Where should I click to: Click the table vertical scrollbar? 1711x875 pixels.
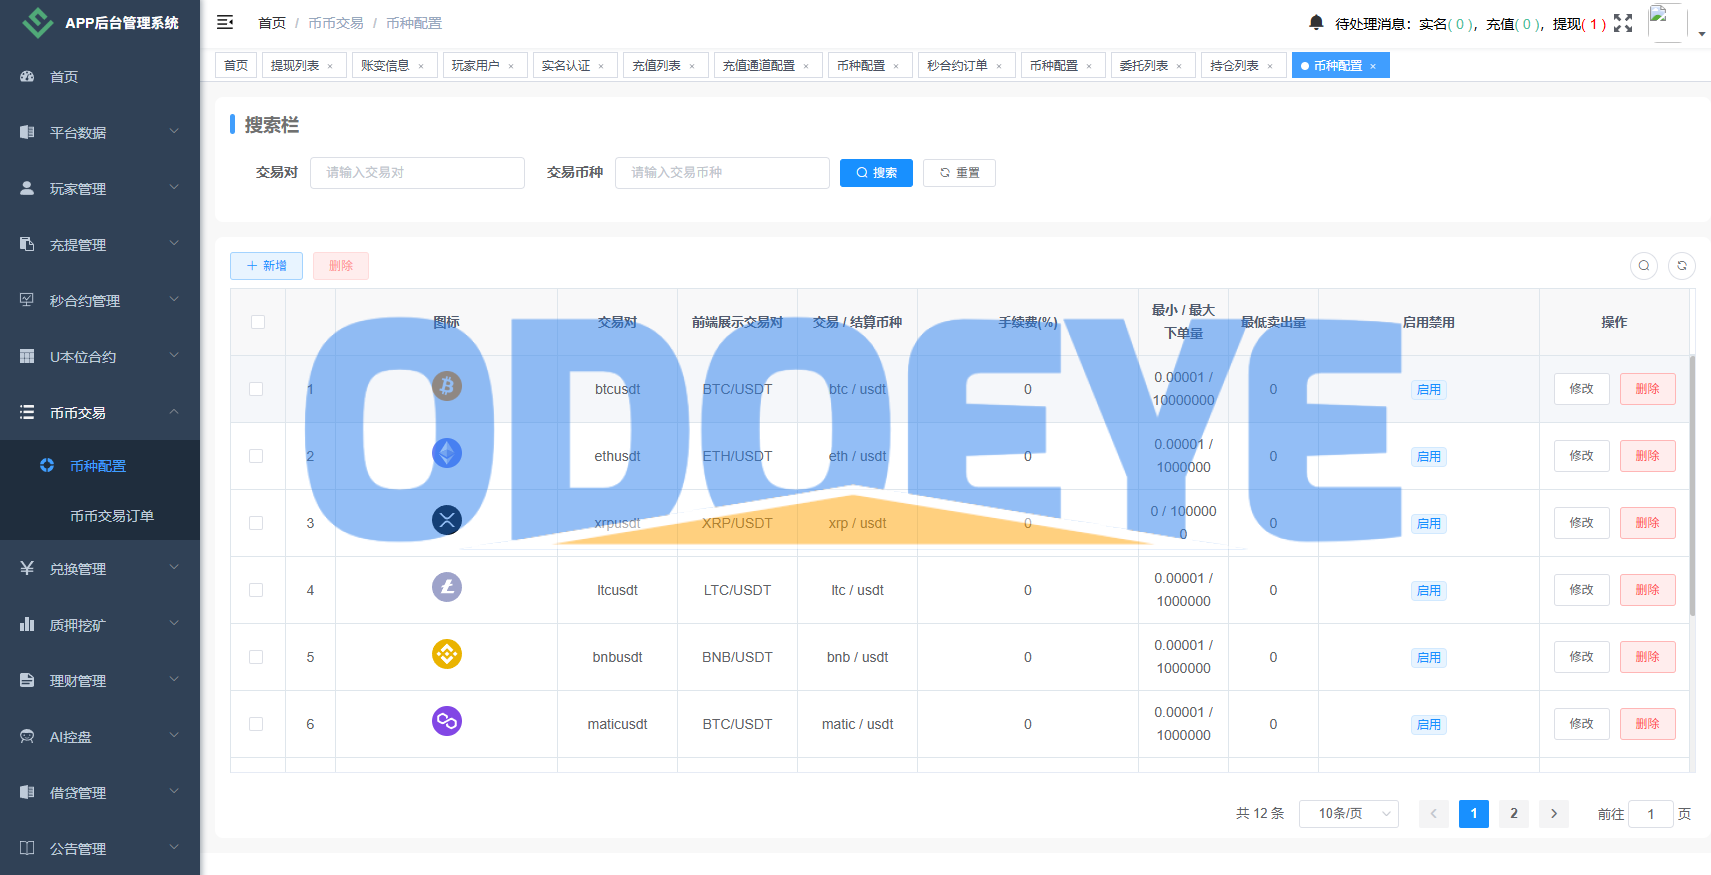[1692, 486]
